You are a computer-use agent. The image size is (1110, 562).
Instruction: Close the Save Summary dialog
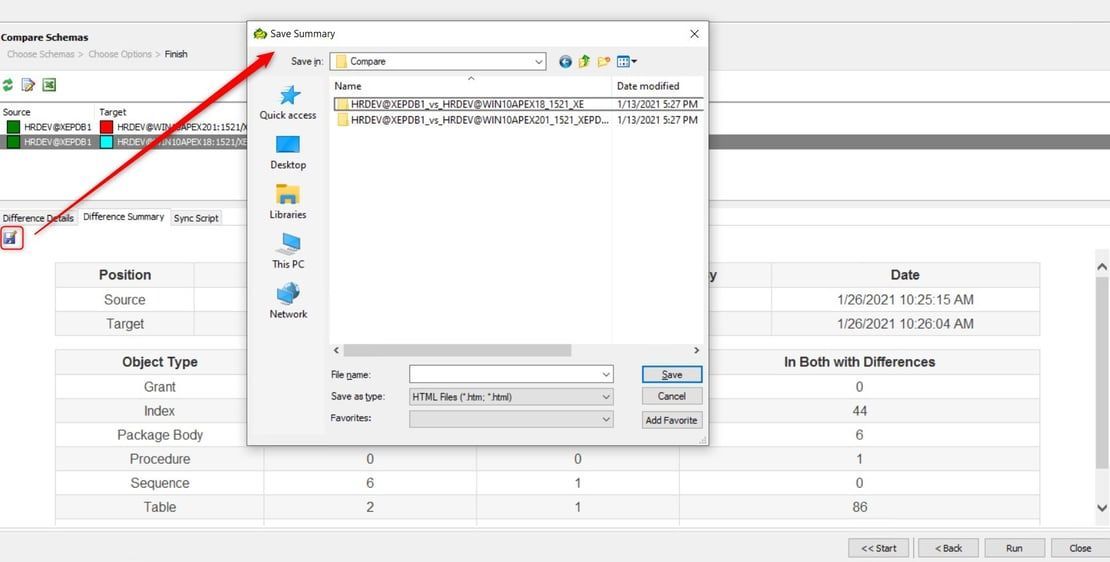coord(694,33)
